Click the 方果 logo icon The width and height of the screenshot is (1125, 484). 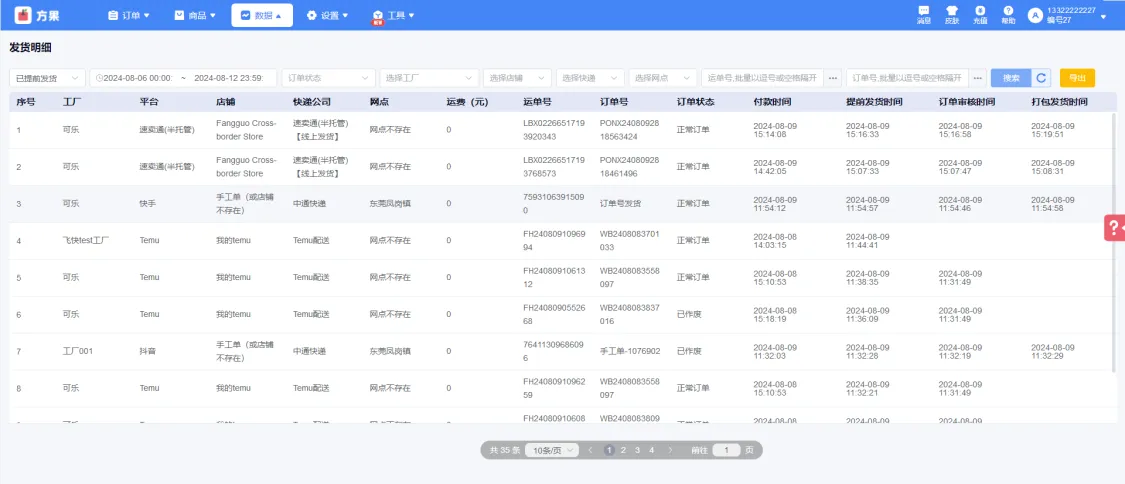pyautogui.click(x=23, y=15)
